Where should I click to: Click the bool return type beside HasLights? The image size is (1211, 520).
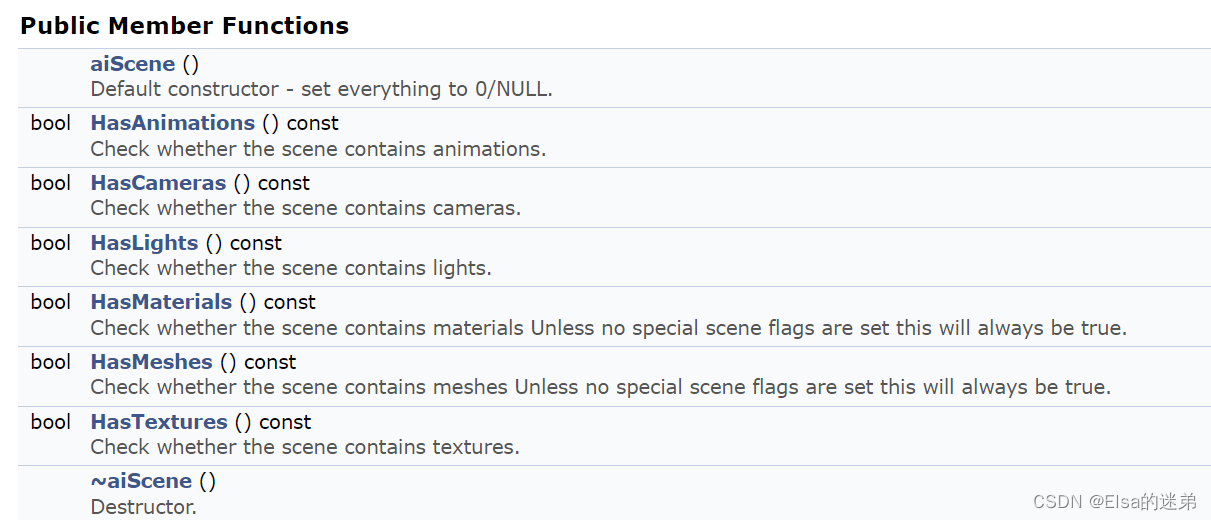[51, 243]
